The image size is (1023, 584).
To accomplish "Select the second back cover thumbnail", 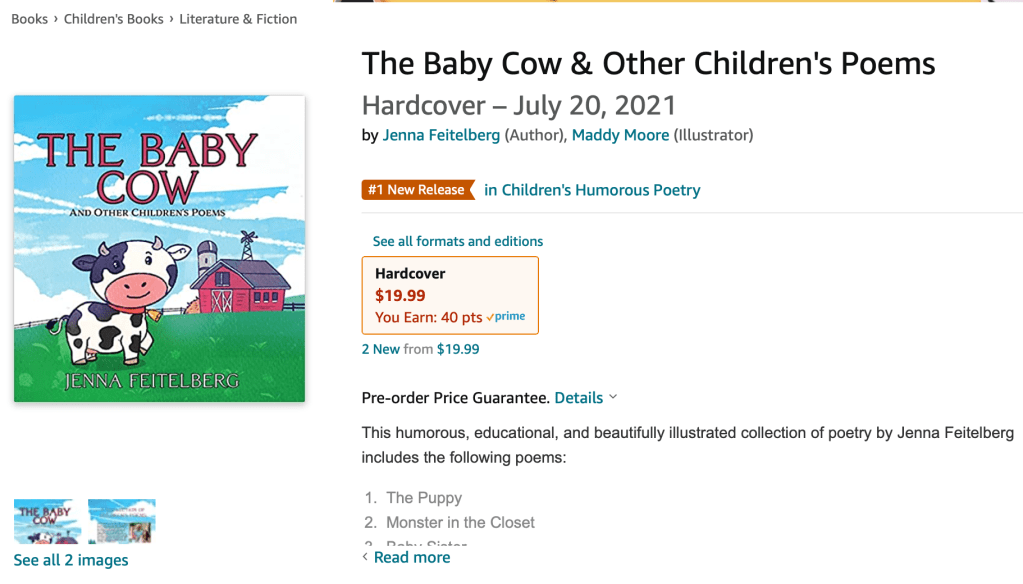I will (x=122, y=521).
